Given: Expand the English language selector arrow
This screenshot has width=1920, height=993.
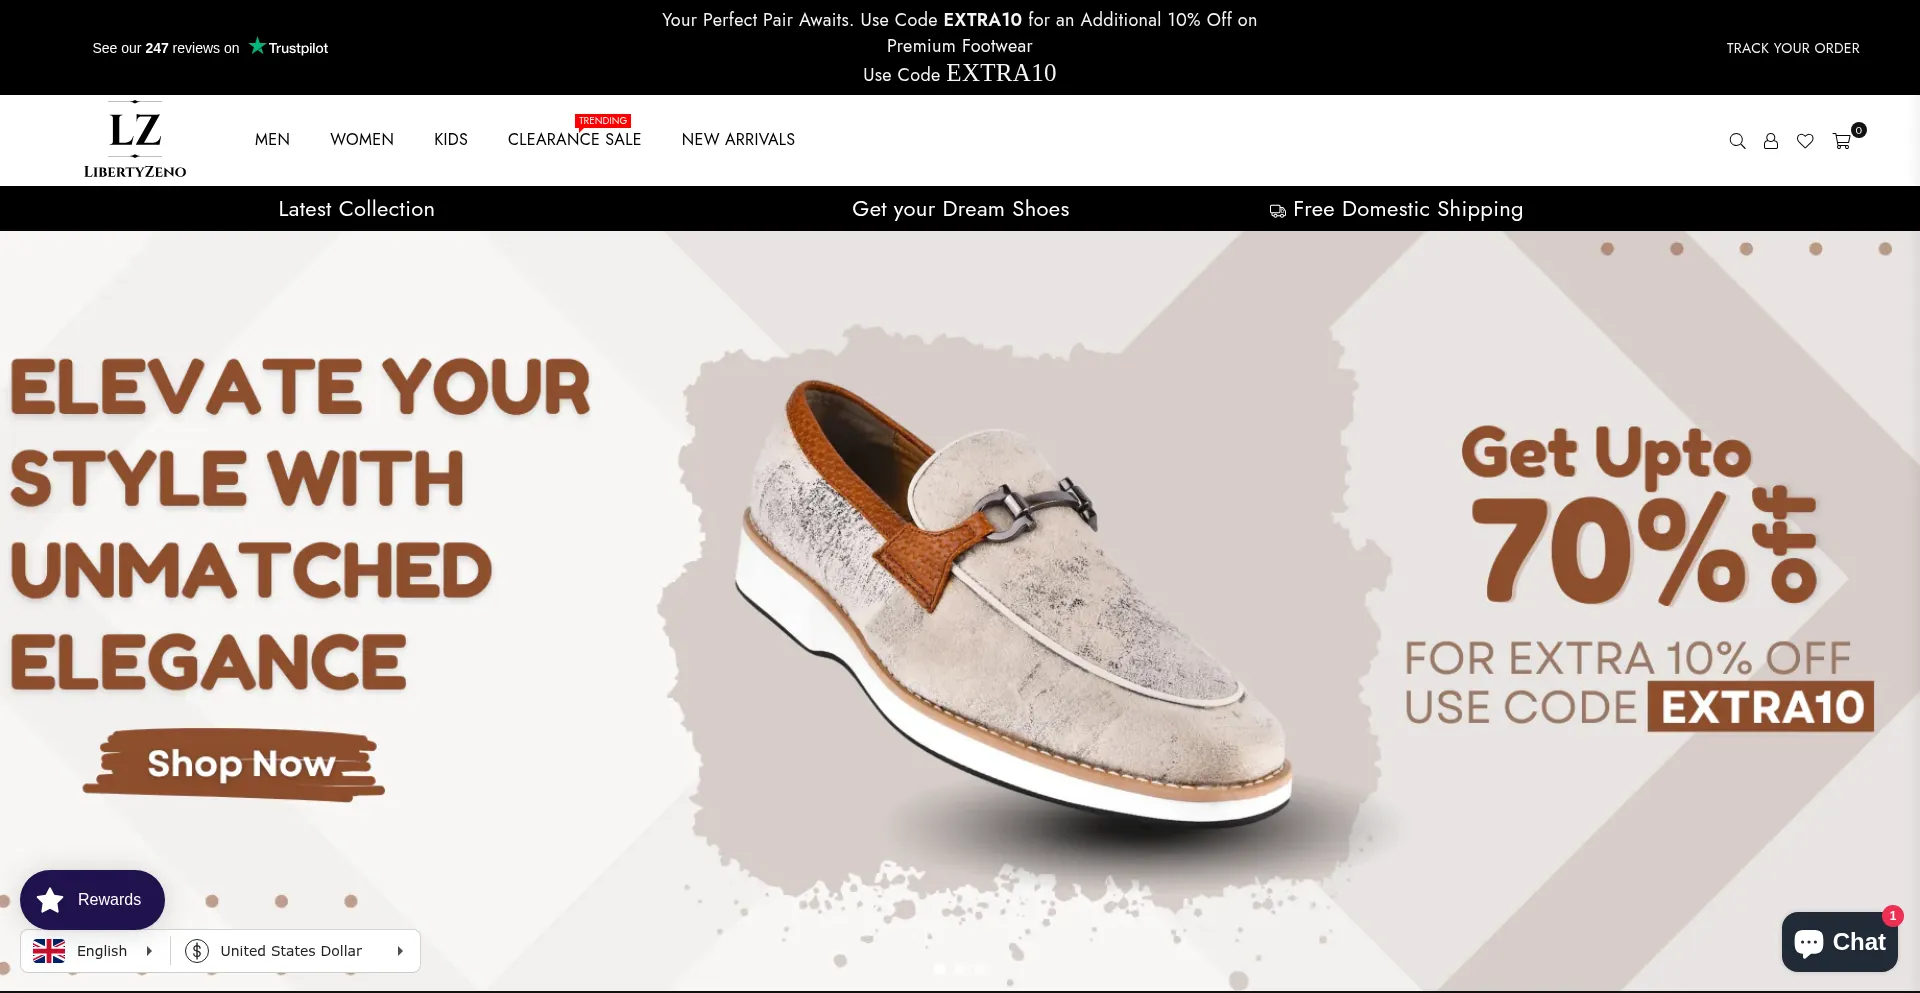Looking at the screenshot, I should tap(149, 951).
